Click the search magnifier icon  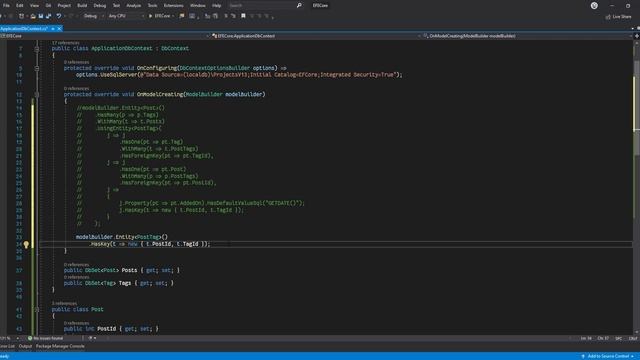click(x=299, y=6)
